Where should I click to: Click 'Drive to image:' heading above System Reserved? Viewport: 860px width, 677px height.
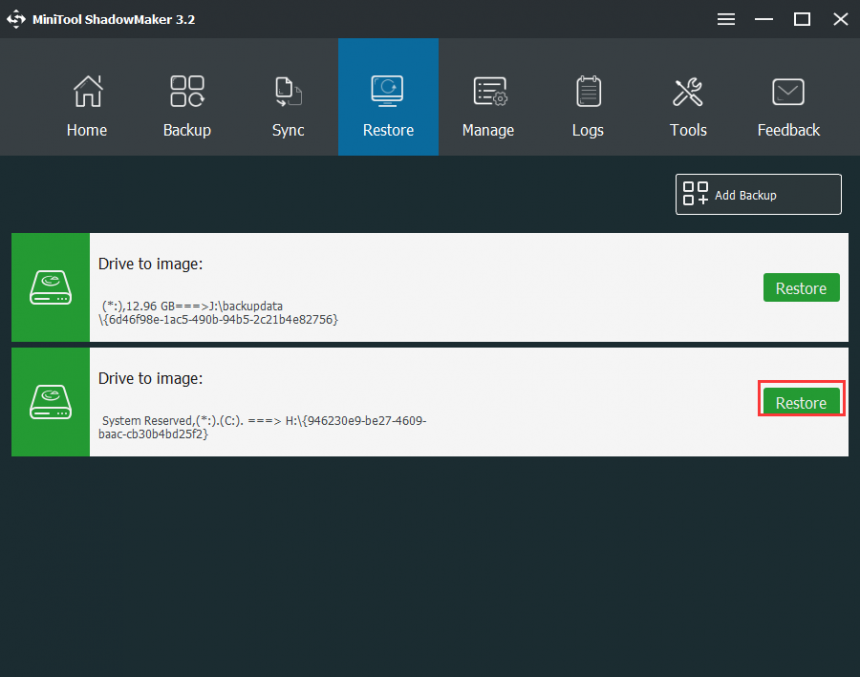point(150,379)
